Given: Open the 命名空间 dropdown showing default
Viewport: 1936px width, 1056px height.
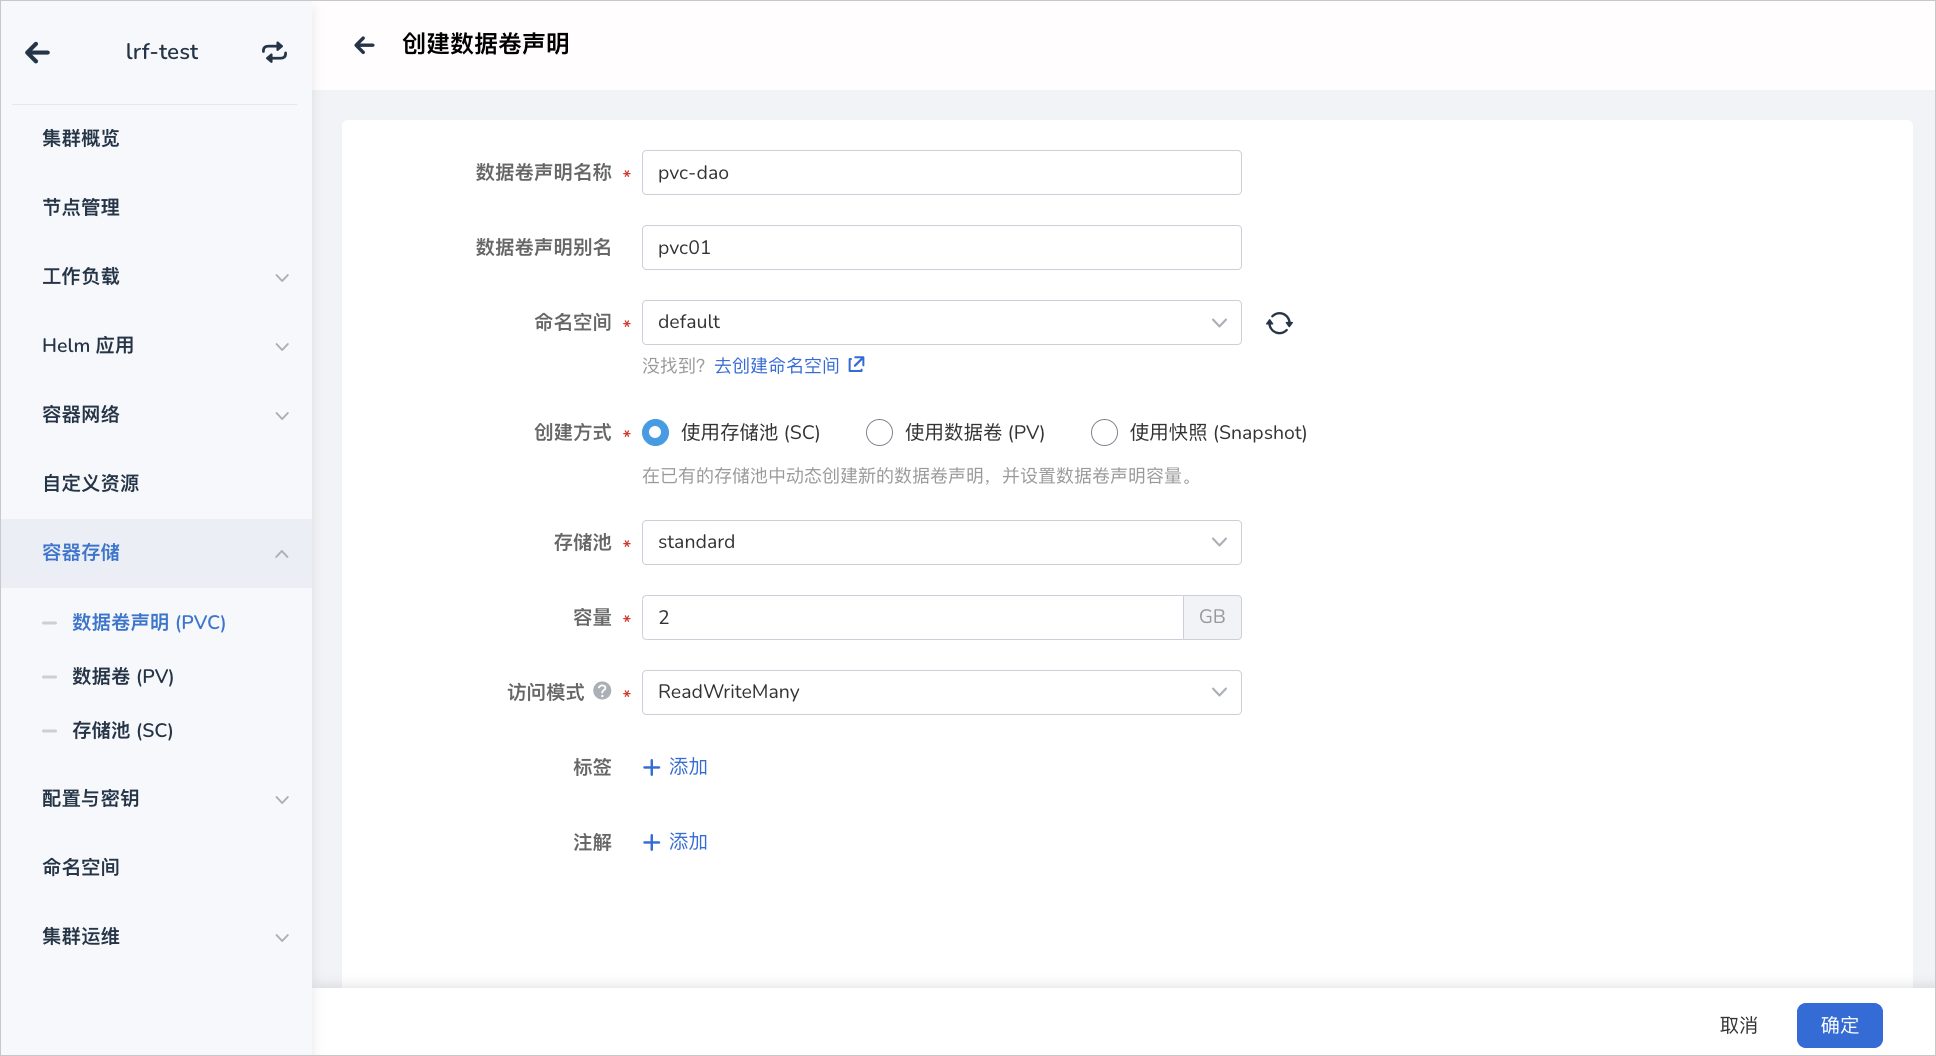Looking at the screenshot, I should coord(941,322).
